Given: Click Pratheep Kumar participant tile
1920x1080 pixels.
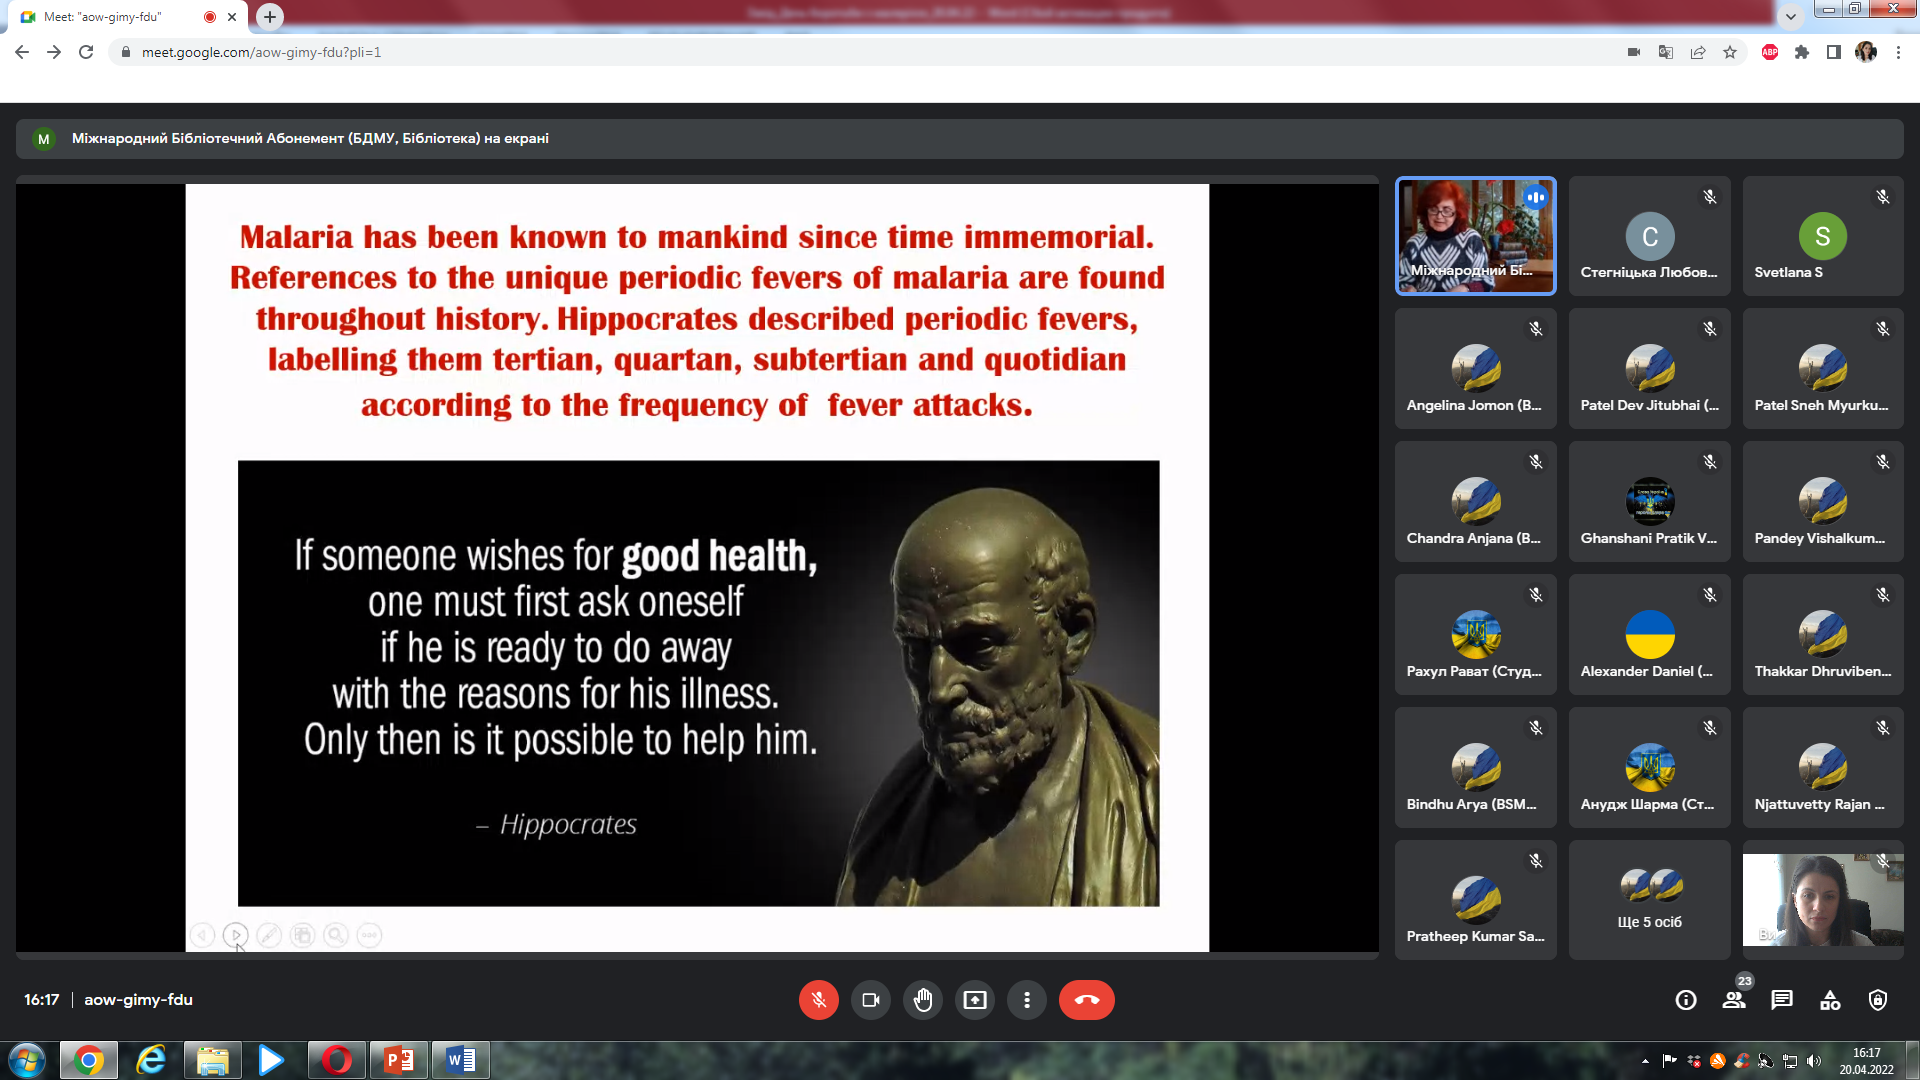Looking at the screenshot, I should coord(1475,900).
